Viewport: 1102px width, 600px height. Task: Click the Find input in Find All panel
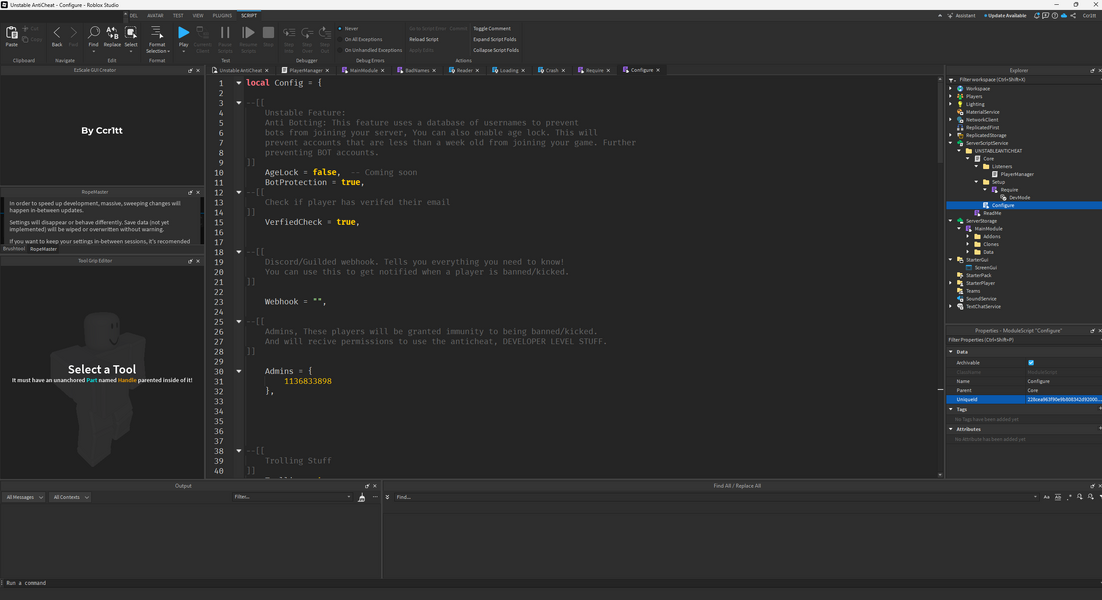coord(715,497)
